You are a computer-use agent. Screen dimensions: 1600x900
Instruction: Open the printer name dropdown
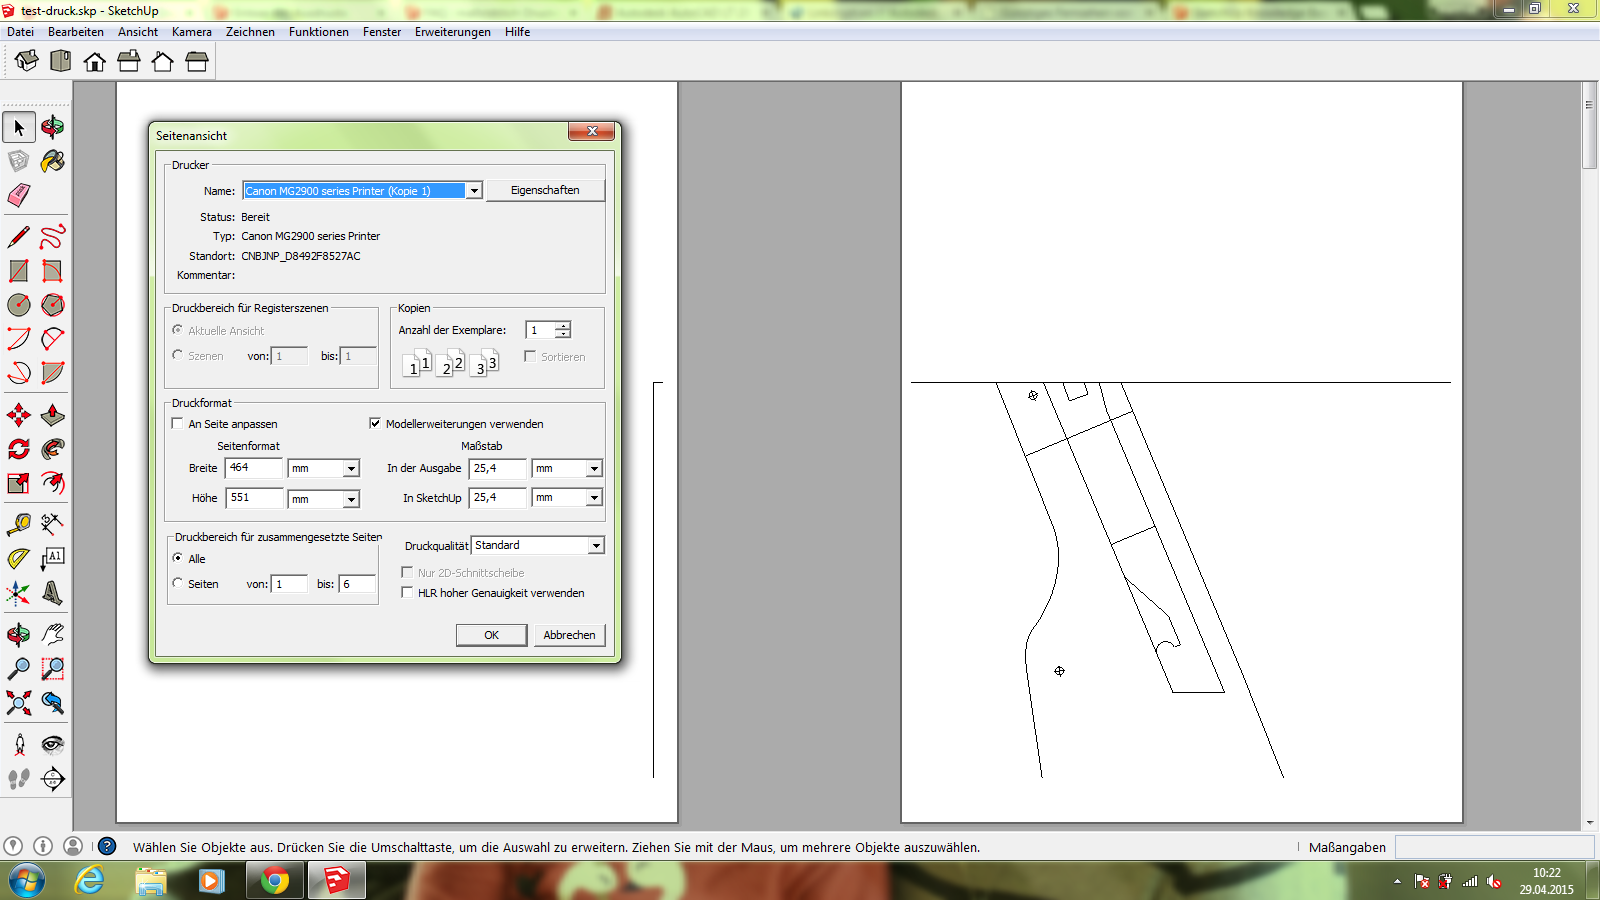[474, 191]
